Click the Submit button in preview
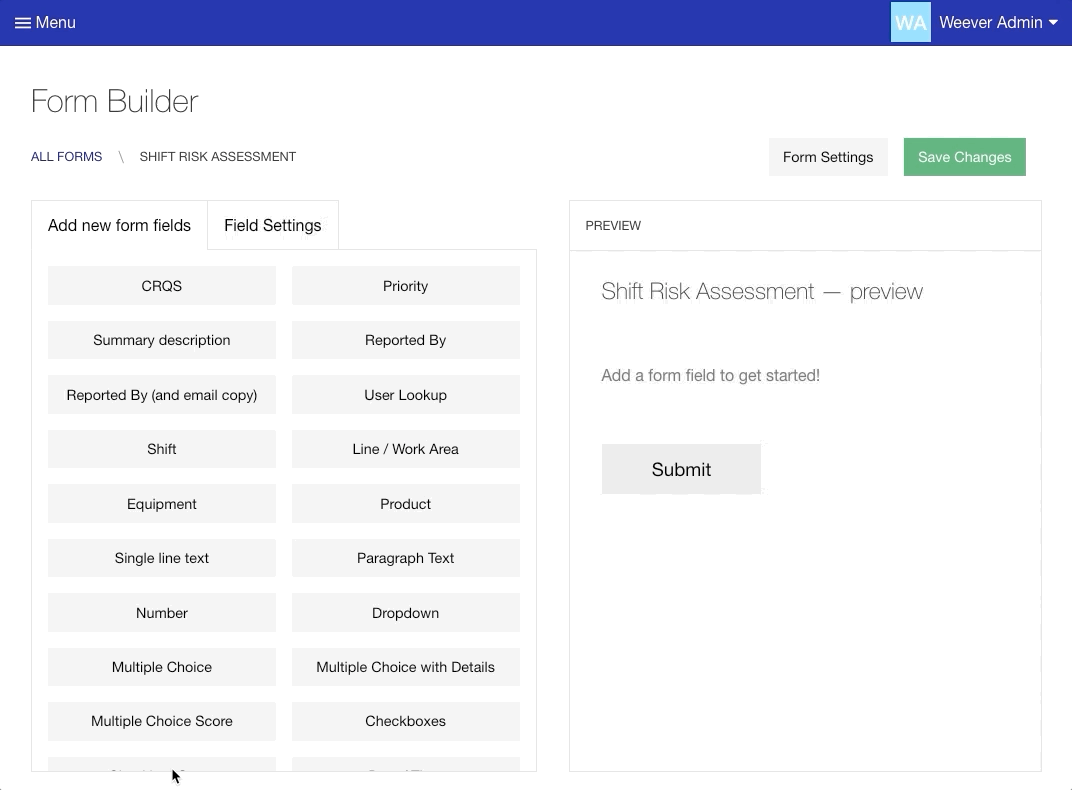Image resolution: width=1072 pixels, height=790 pixels. click(x=681, y=469)
